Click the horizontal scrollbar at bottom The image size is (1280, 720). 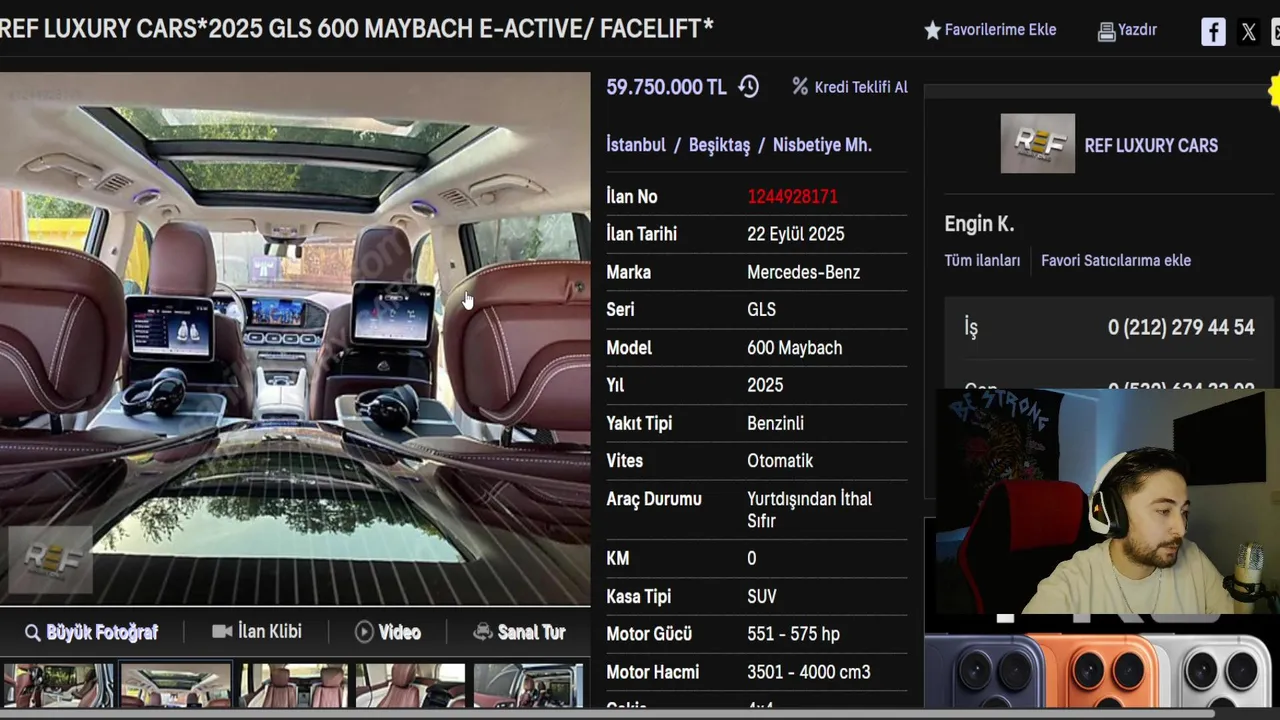pos(607,714)
